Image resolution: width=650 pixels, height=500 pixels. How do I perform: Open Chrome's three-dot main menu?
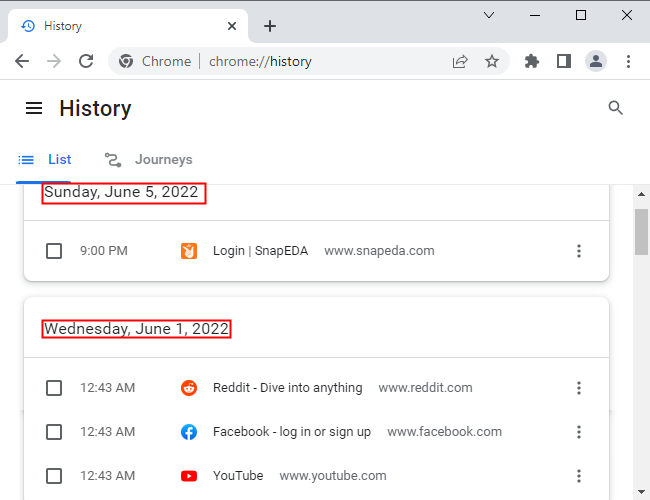click(x=628, y=61)
